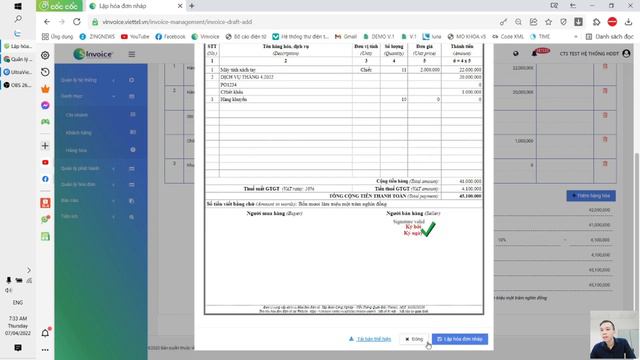Viewport: 640px width, 360px height.
Task: Click the Lập hóa đơn nháp button
Action: 460,339
